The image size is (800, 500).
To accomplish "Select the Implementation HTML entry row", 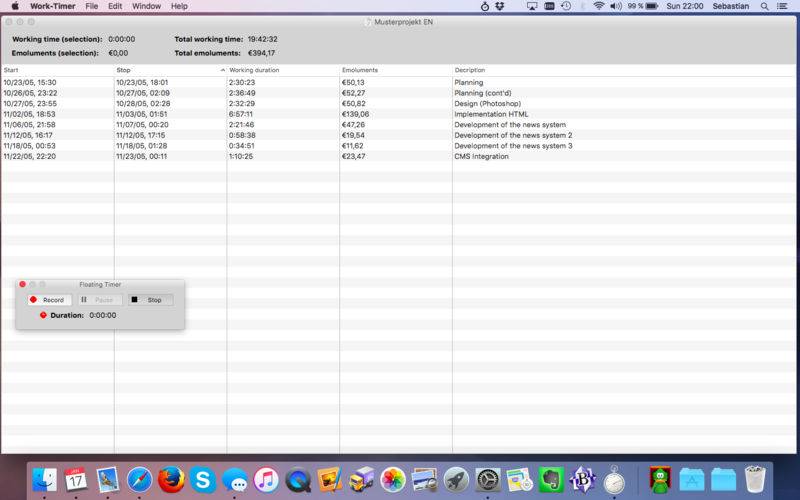I will (398, 114).
